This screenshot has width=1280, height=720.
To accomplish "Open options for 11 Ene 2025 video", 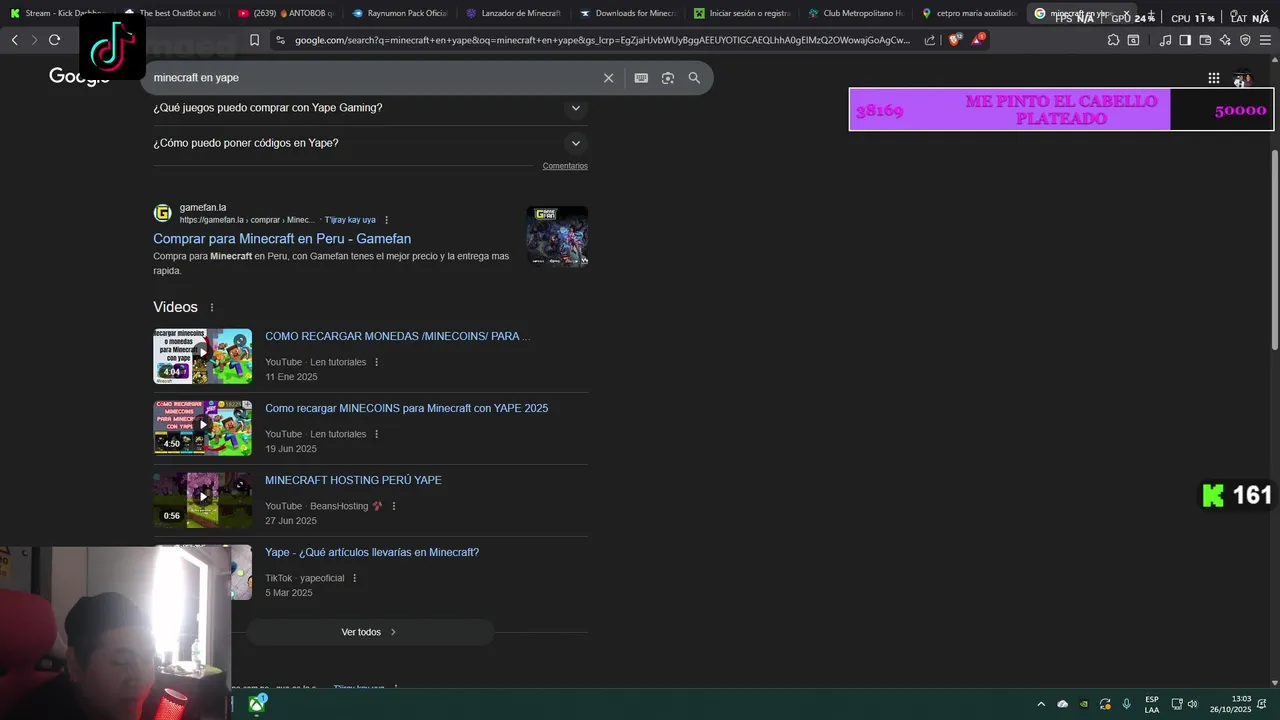I will 377,362.
